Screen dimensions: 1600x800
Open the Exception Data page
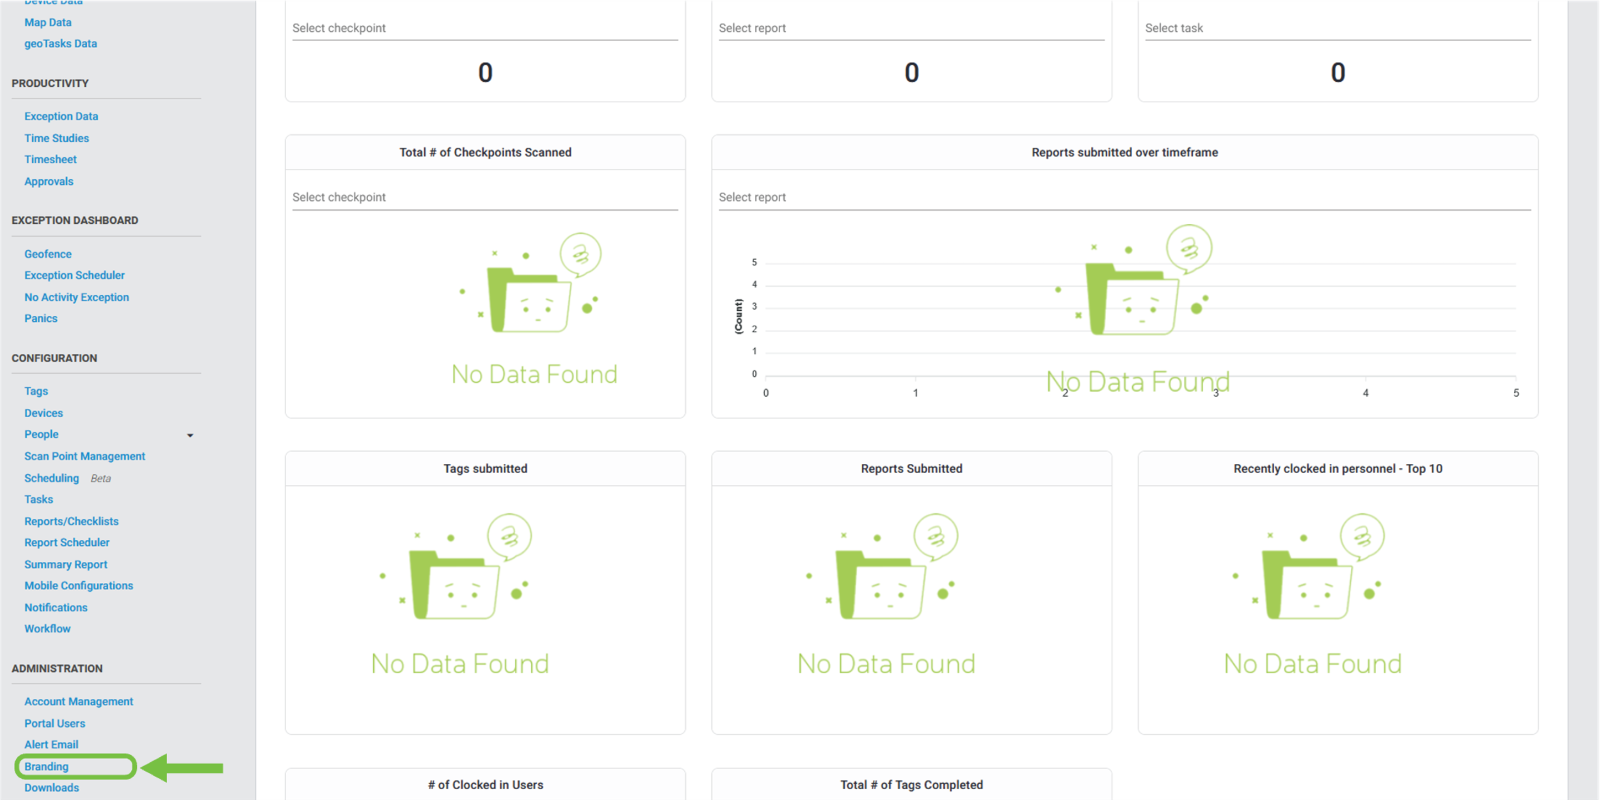pos(61,117)
